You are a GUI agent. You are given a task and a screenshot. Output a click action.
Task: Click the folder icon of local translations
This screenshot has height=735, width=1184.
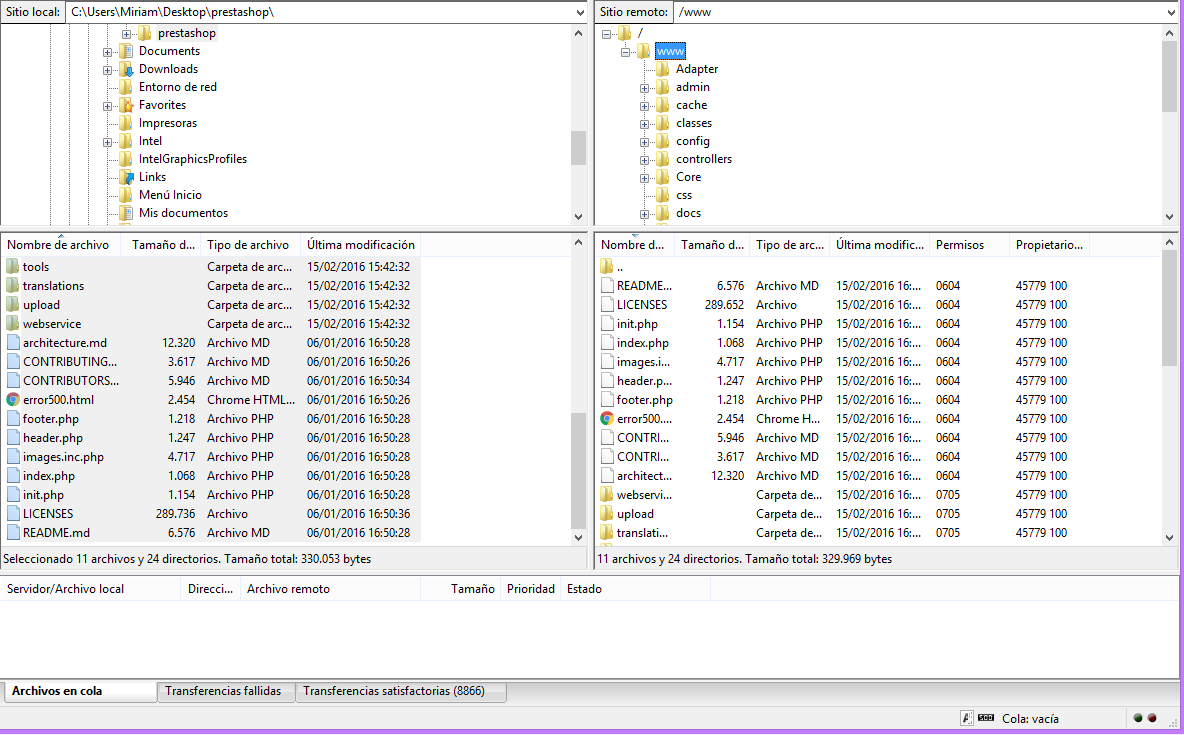click(13, 286)
